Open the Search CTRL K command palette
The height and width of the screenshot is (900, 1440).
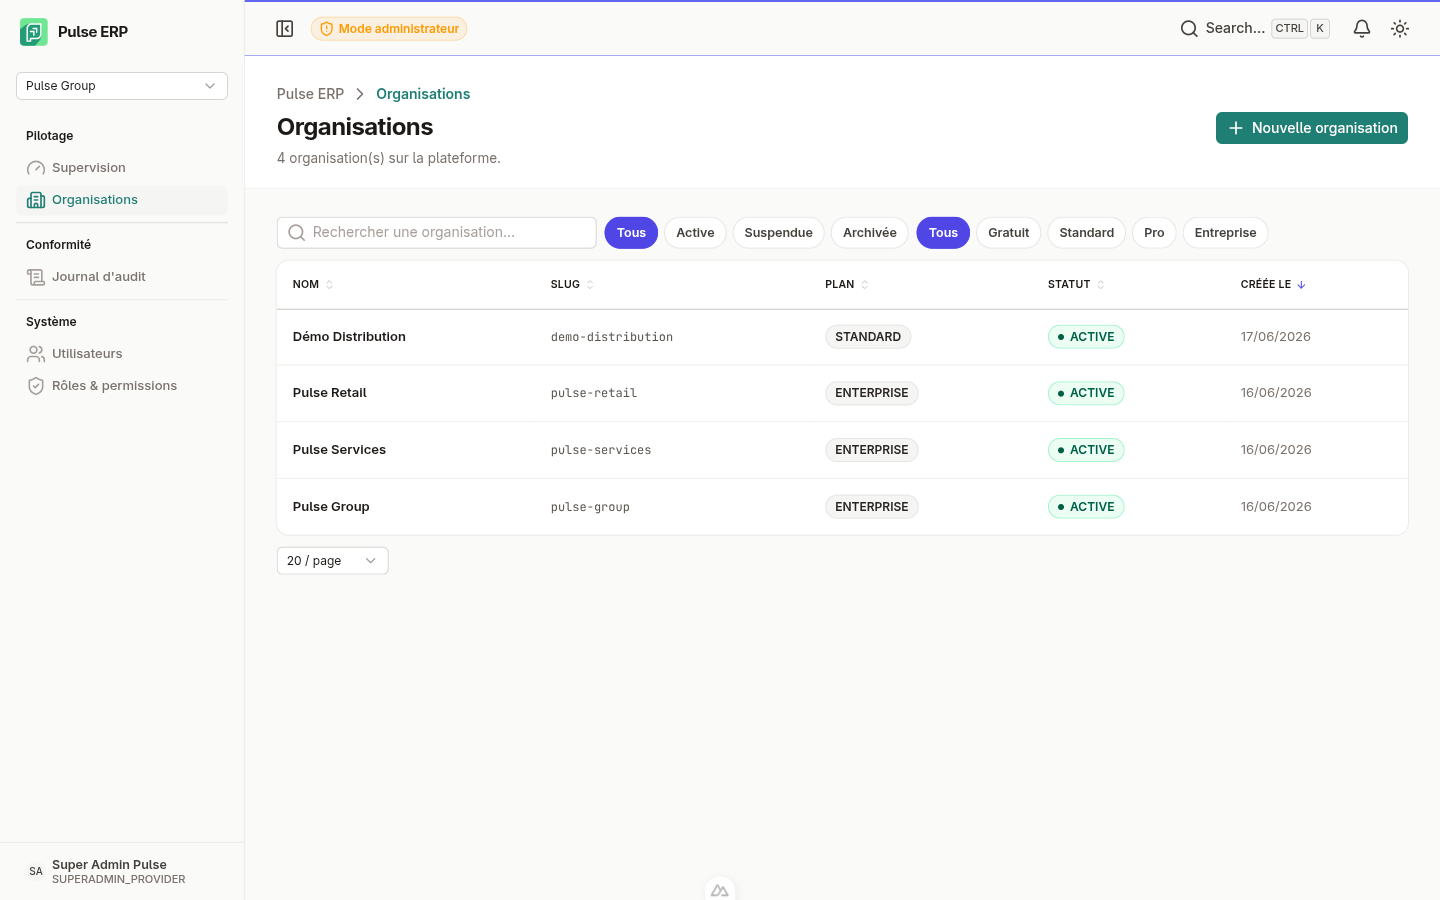[x=1255, y=29]
